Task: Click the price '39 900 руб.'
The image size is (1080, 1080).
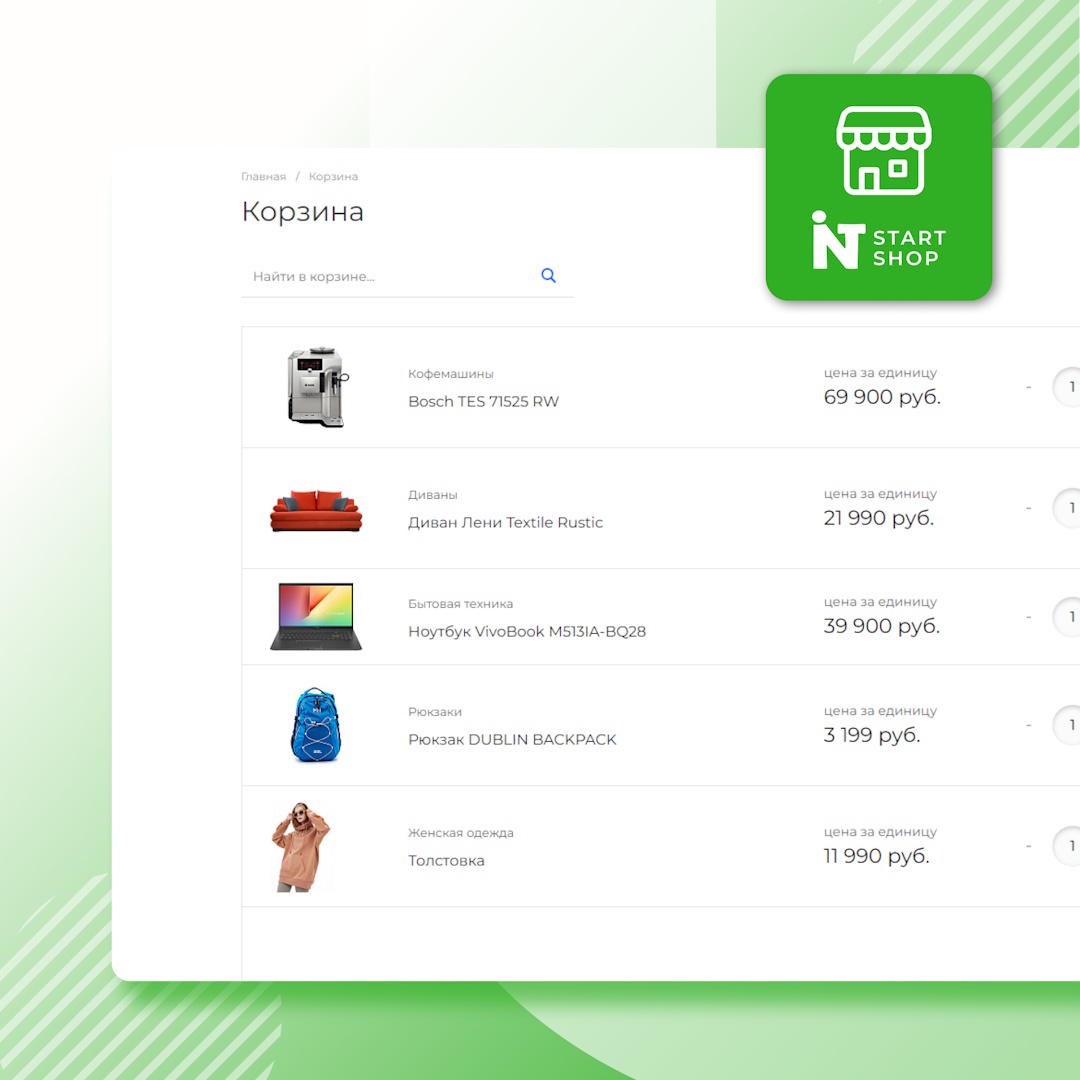Action: point(882,626)
